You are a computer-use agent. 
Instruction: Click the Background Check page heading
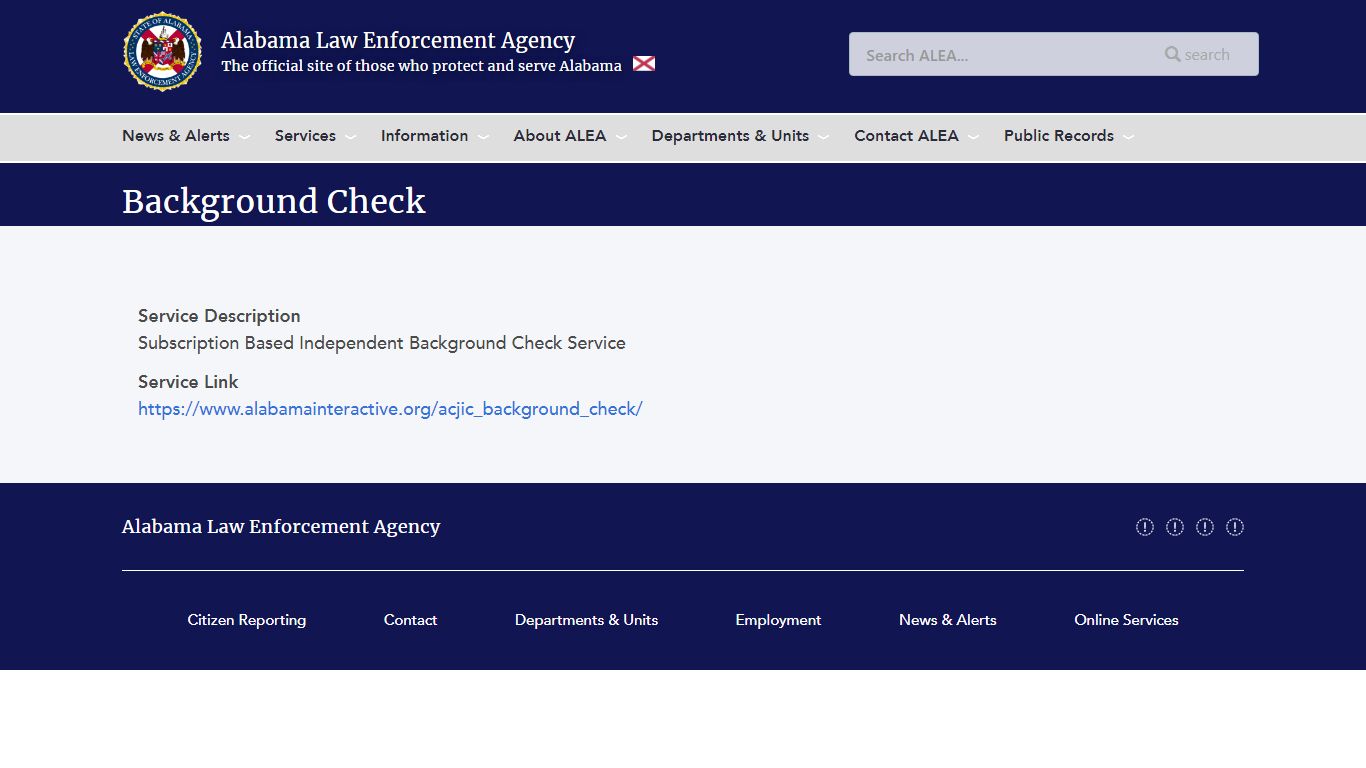[274, 201]
